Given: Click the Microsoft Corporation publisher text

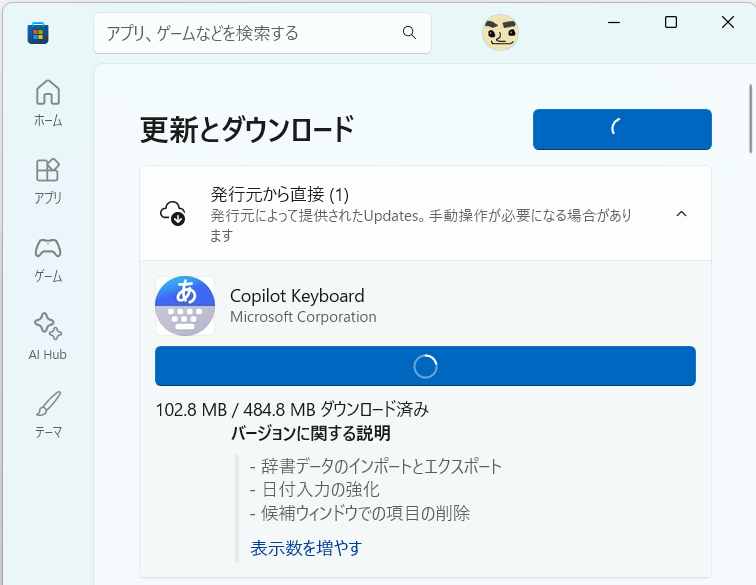Looking at the screenshot, I should point(303,317).
